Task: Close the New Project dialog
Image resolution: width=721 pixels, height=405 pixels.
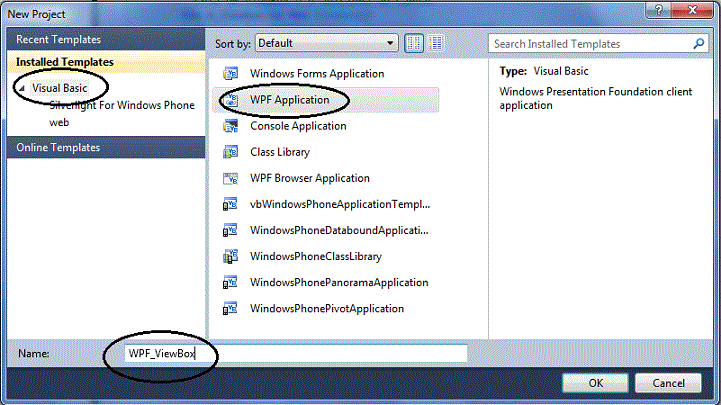Action: [692, 10]
